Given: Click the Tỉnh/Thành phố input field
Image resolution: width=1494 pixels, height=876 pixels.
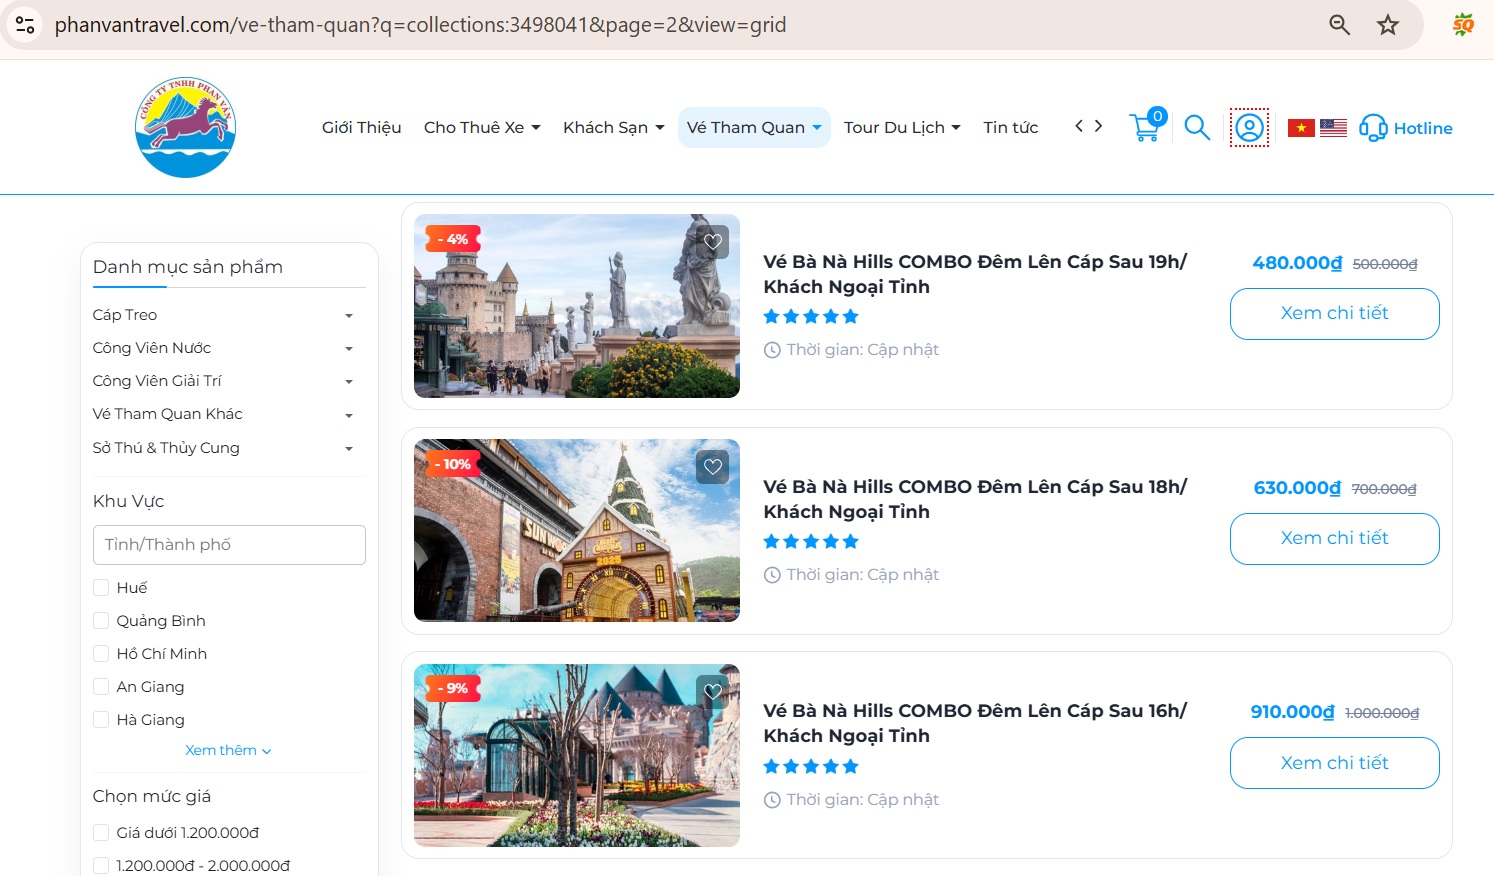Looking at the screenshot, I should (229, 545).
